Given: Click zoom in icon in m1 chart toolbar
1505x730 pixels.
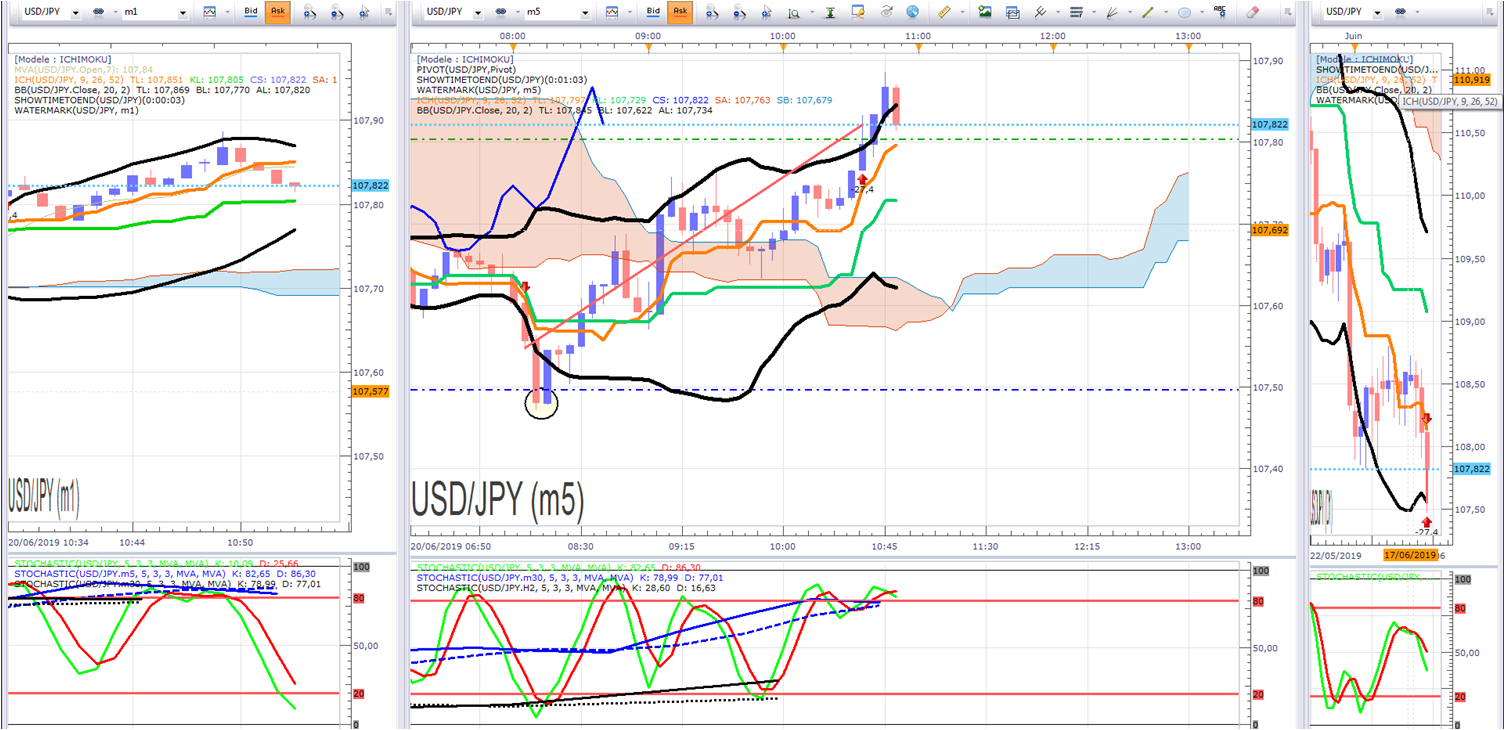Looking at the screenshot, I should [x=308, y=12].
